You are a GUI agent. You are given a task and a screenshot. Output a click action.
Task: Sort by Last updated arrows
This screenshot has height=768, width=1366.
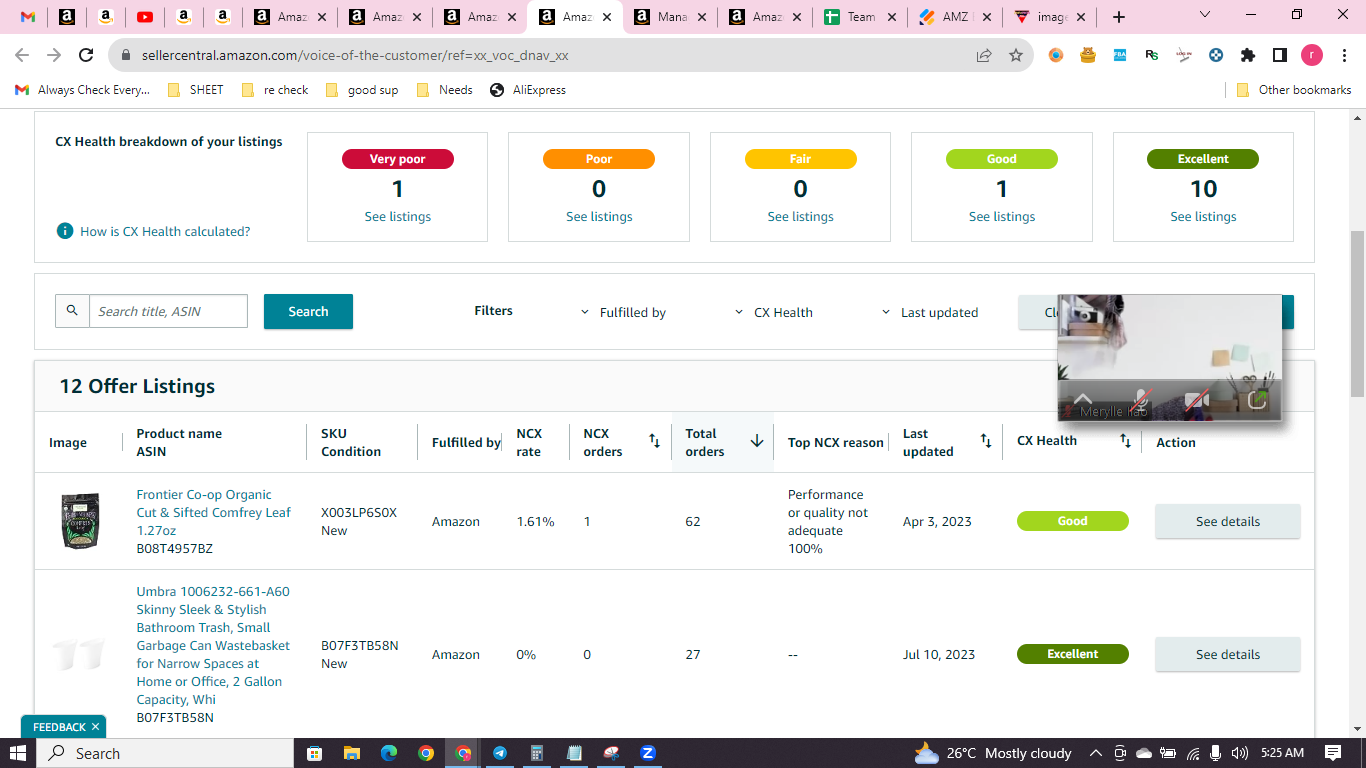(986, 441)
